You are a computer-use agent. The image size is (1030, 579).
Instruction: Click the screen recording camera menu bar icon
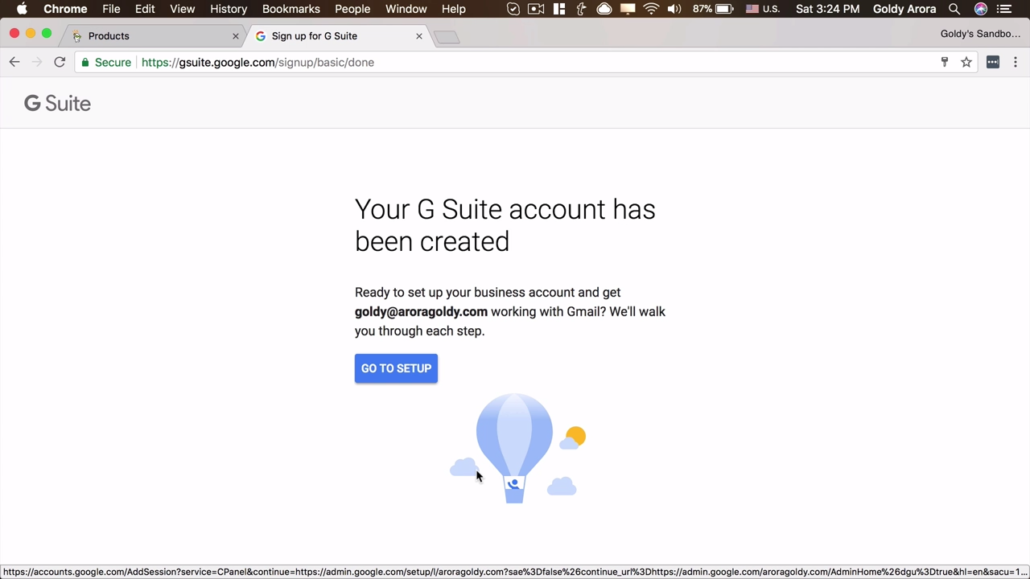(536, 9)
